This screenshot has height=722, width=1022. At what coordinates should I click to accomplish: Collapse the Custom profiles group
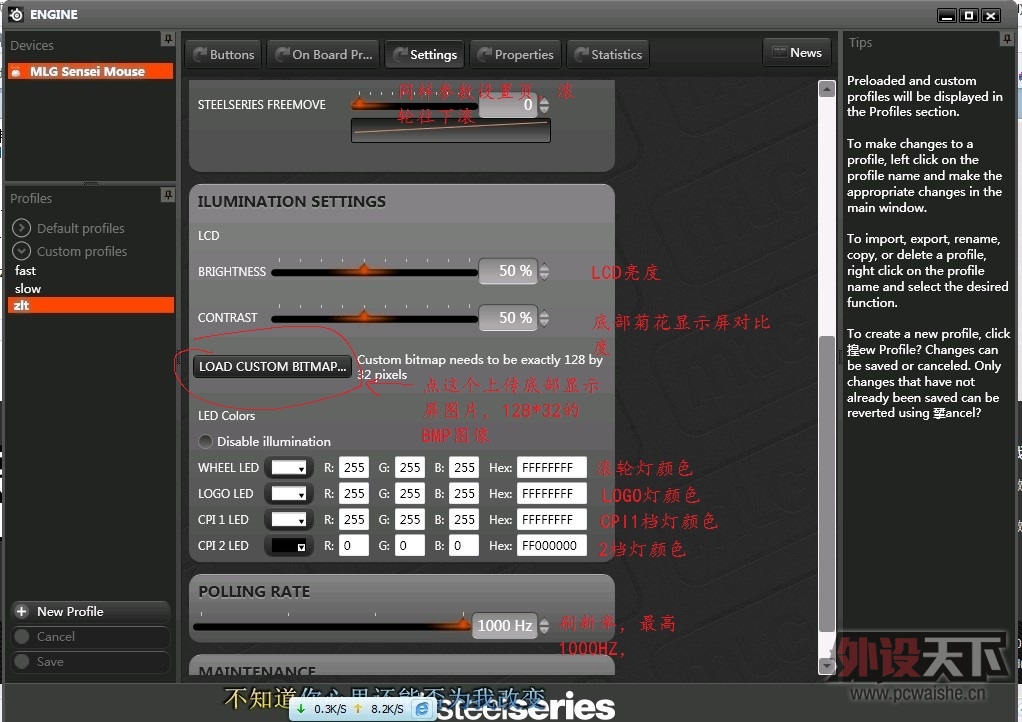[22, 250]
